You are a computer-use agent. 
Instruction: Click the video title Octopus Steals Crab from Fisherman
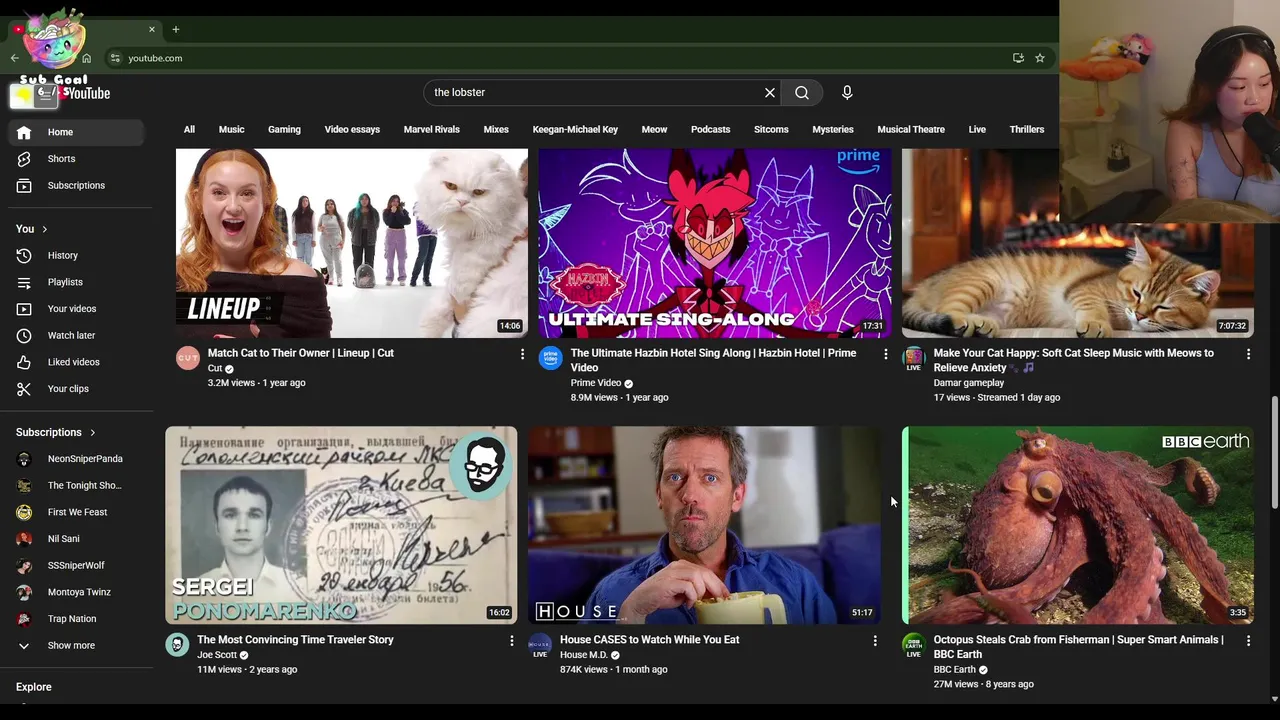(x=1078, y=647)
